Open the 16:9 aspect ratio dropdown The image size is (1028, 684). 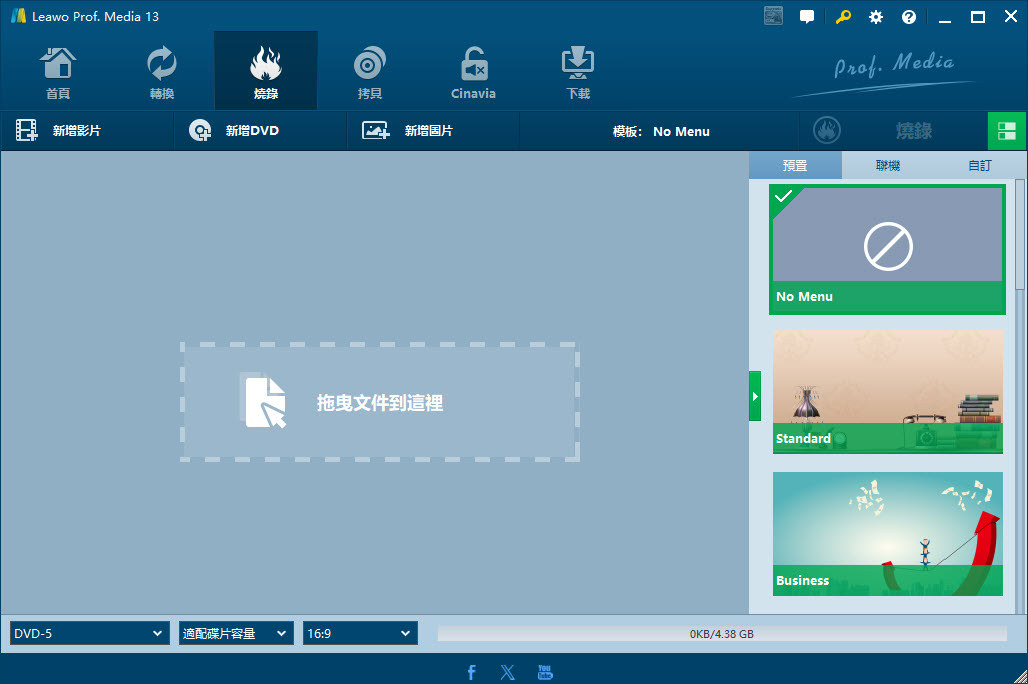(359, 633)
